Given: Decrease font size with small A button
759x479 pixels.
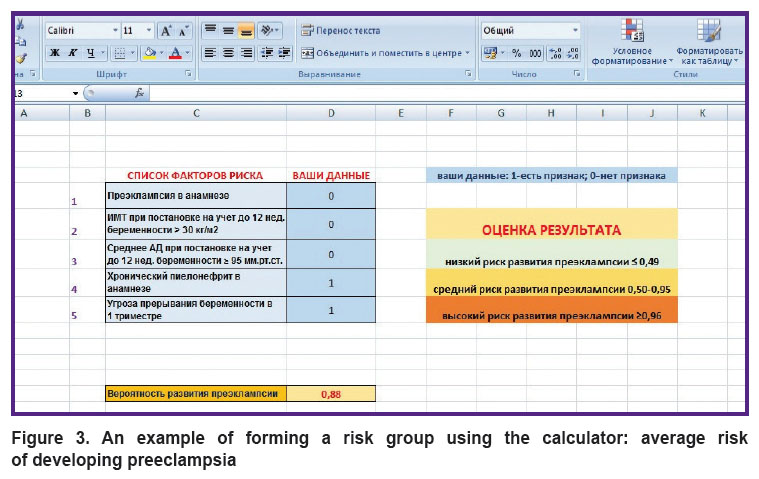Looking at the screenshot, I should click(183, 31).
